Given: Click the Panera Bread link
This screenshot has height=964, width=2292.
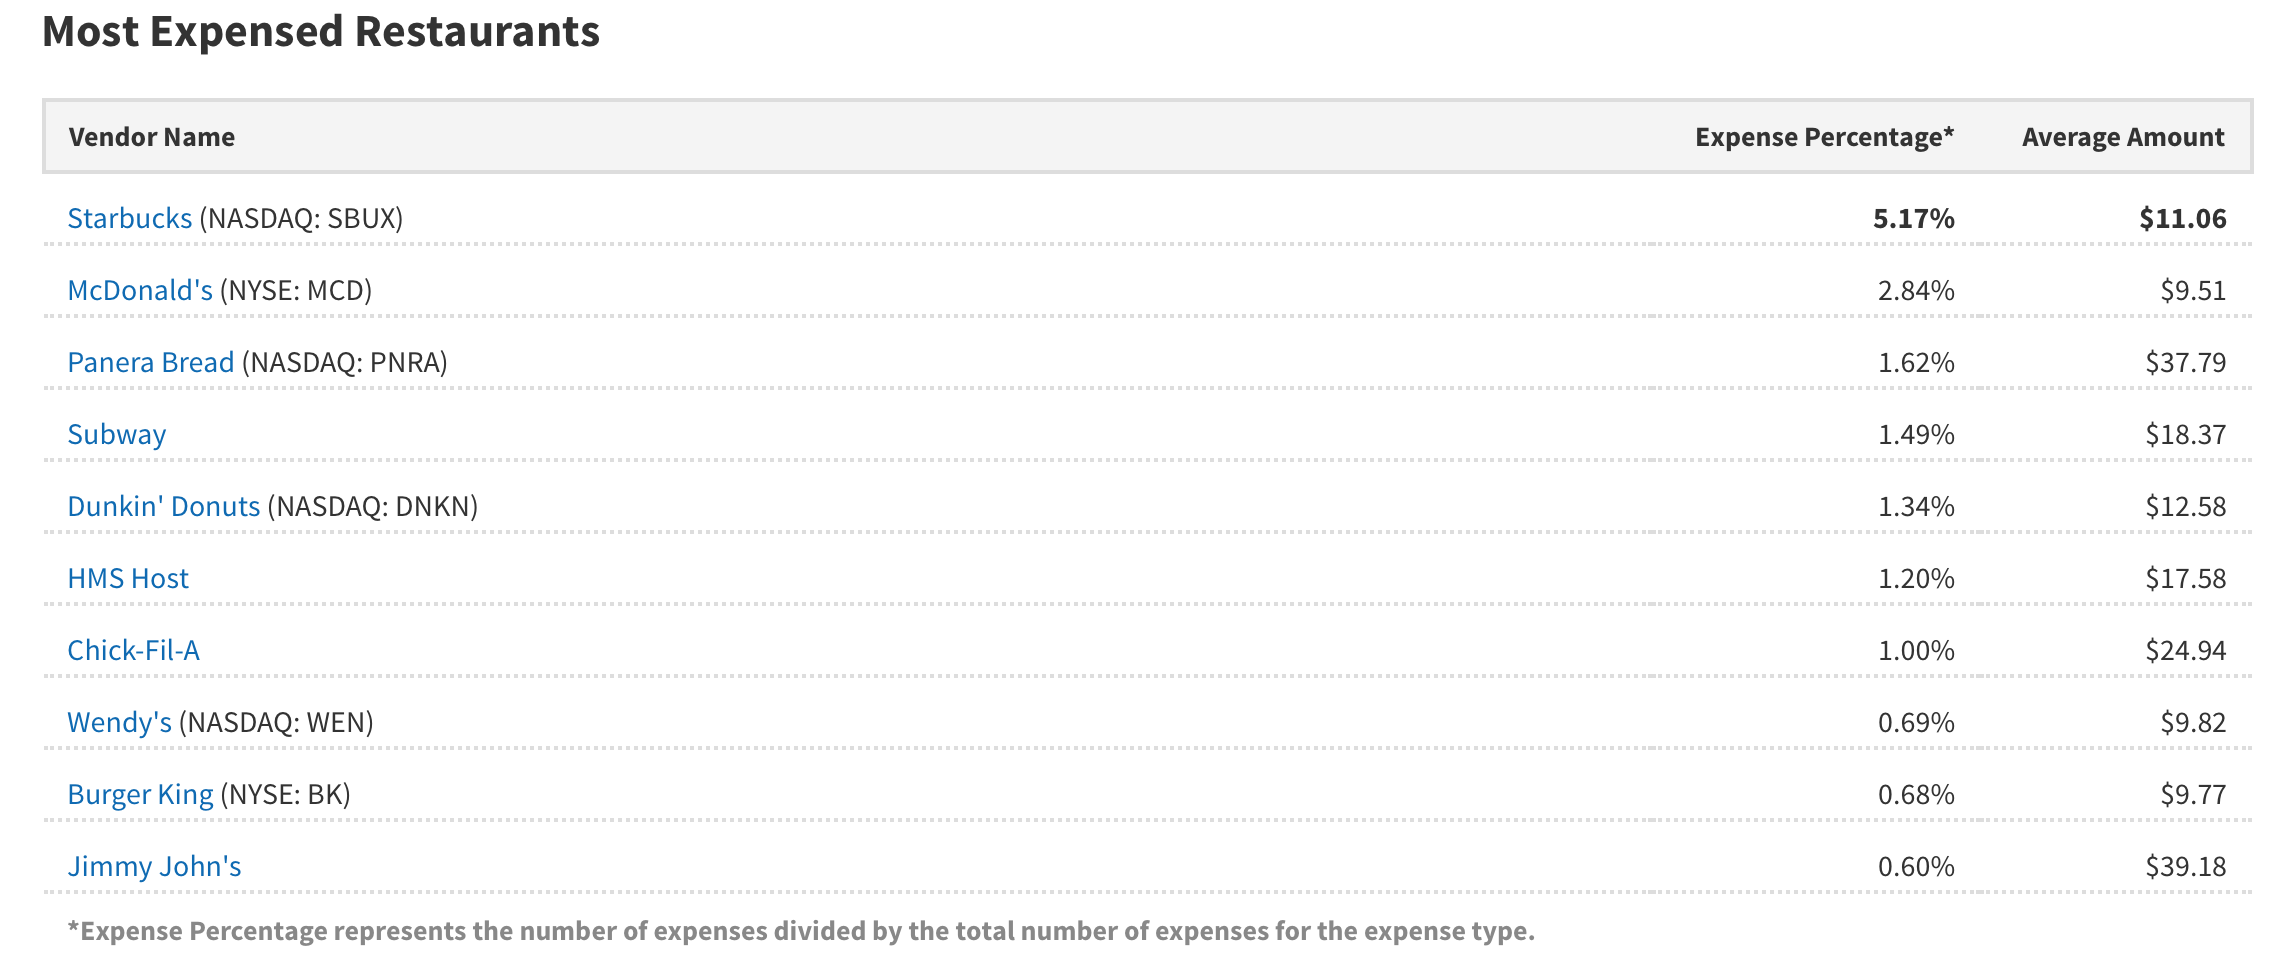Looking at the screenshot, I should pyautogui.click(x=151, y=362).
